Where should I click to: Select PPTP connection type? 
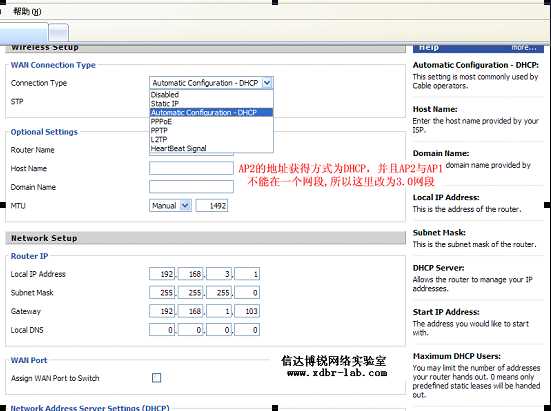[211, 130]
